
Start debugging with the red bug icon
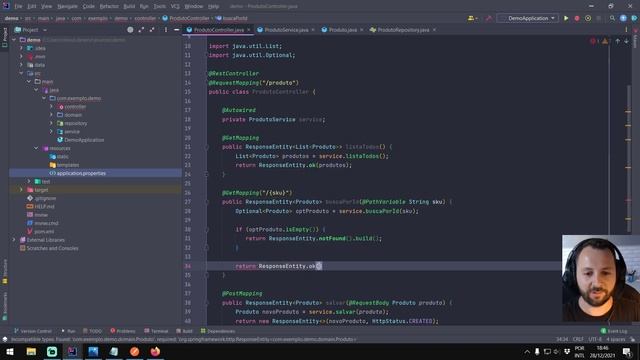pyautogui.click(x=577, y=18)
